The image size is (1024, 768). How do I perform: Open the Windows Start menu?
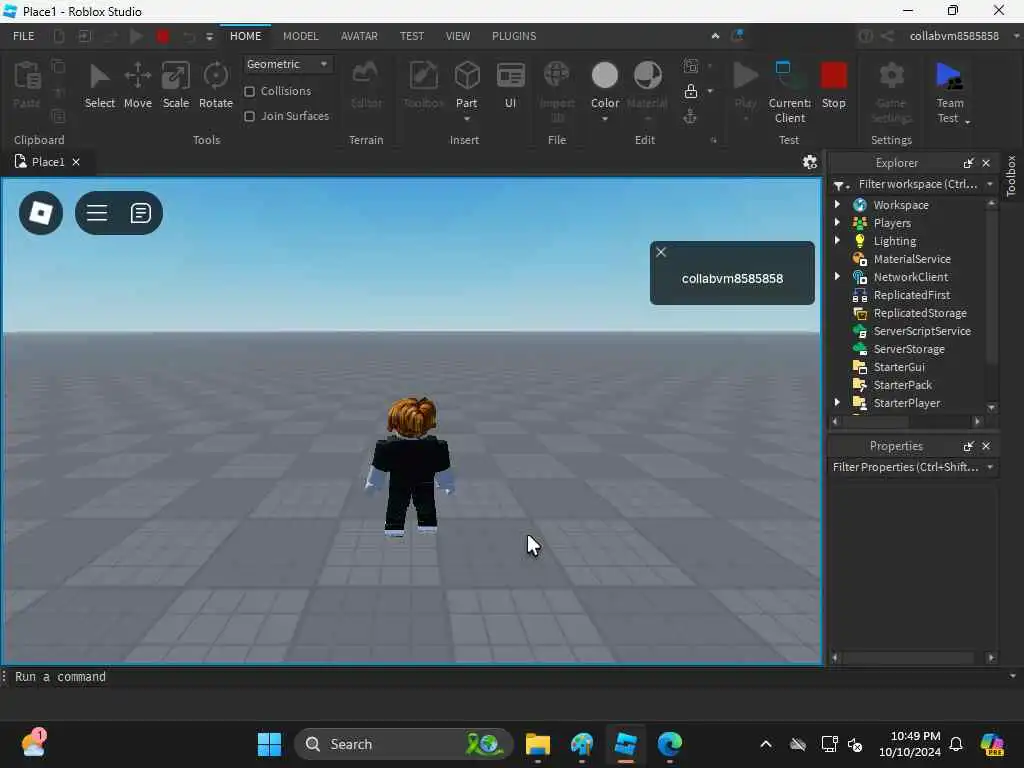click(269, 744)
